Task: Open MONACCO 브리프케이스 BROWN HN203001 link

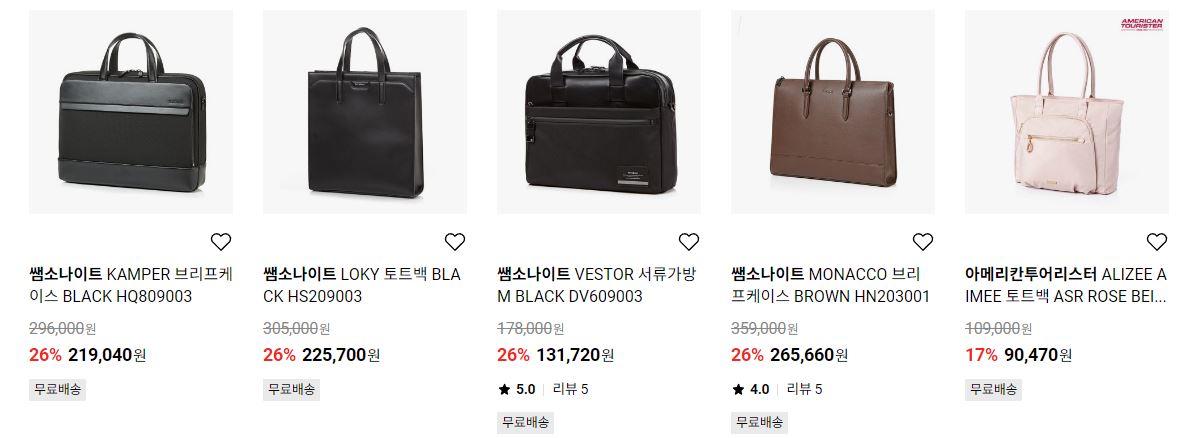Action: (830, 285)
